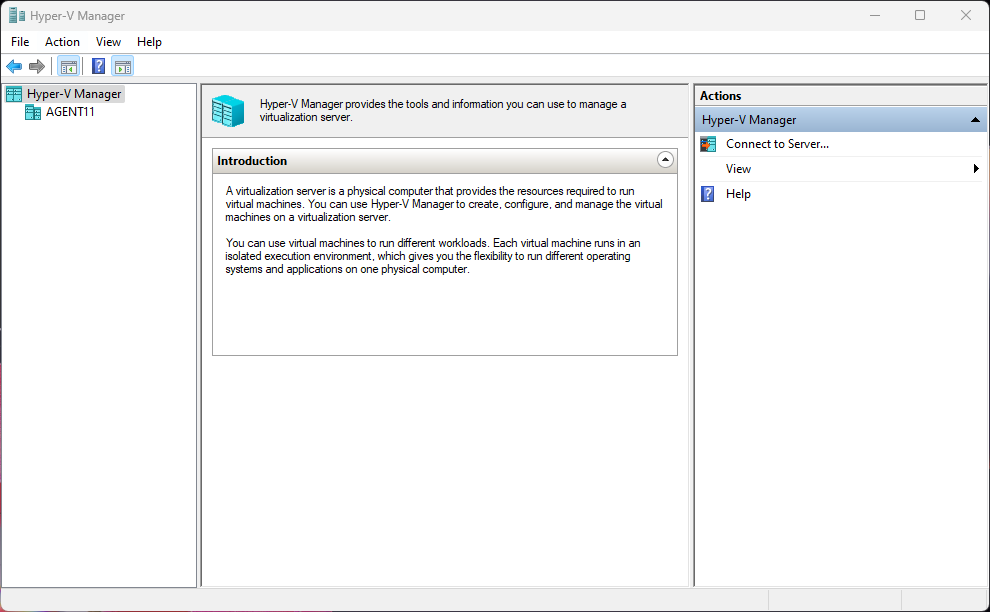This screenshot has height=612, width=990.
Task: Click the Help question mark toolbar icon
Action: pos(98,67)
